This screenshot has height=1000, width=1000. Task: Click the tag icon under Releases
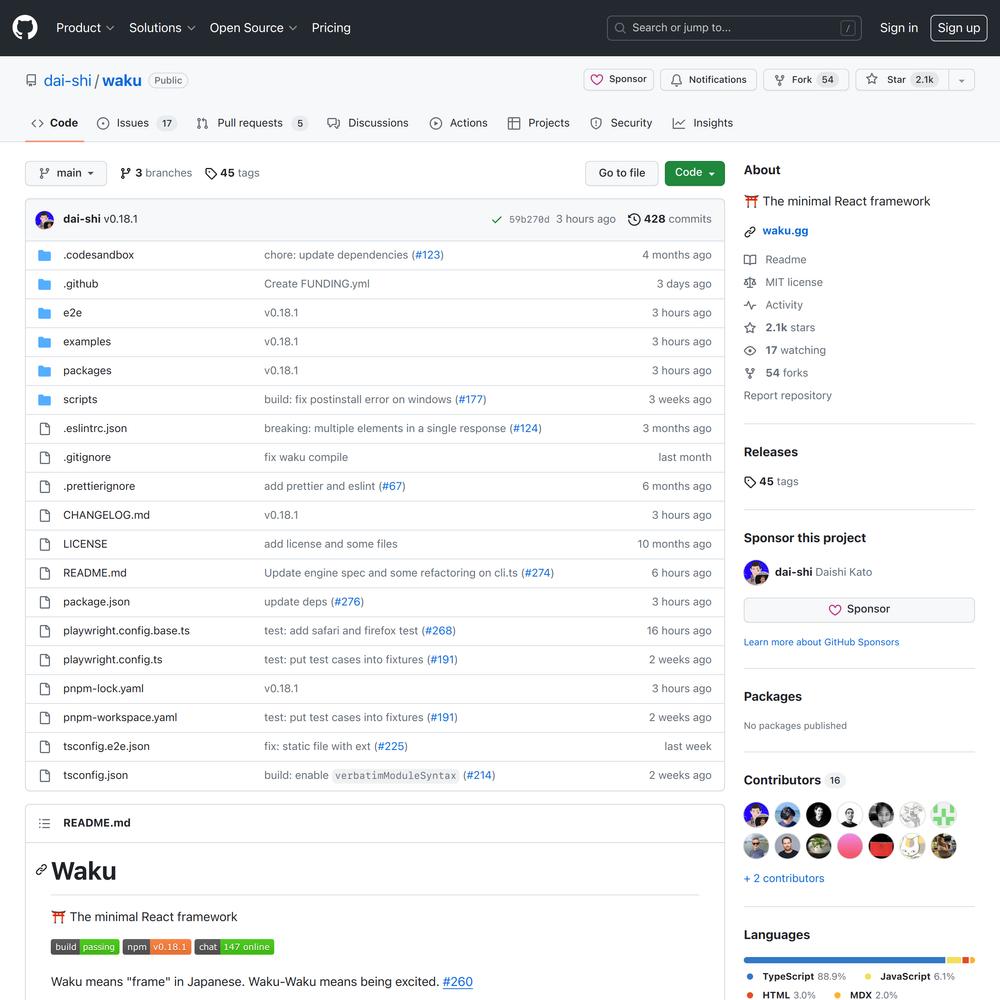[750, 482]
